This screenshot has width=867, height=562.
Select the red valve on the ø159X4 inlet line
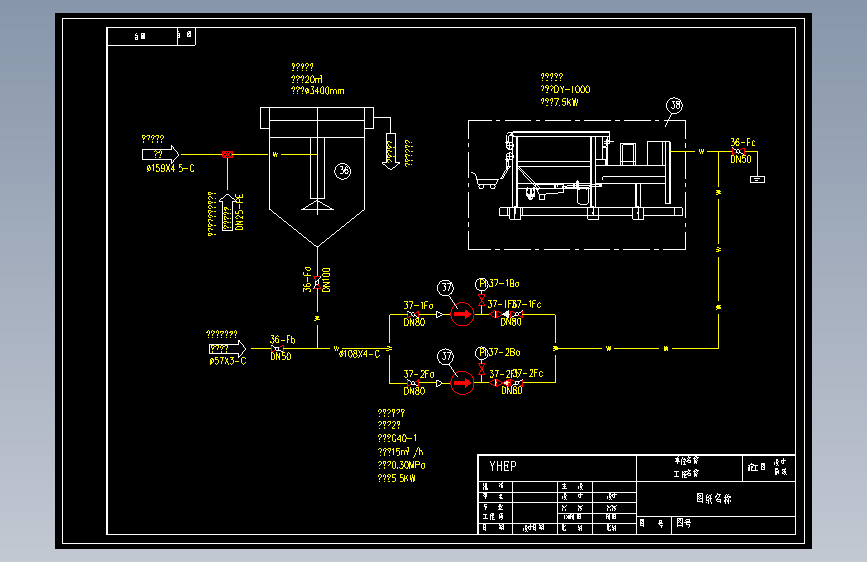[227, 154]
